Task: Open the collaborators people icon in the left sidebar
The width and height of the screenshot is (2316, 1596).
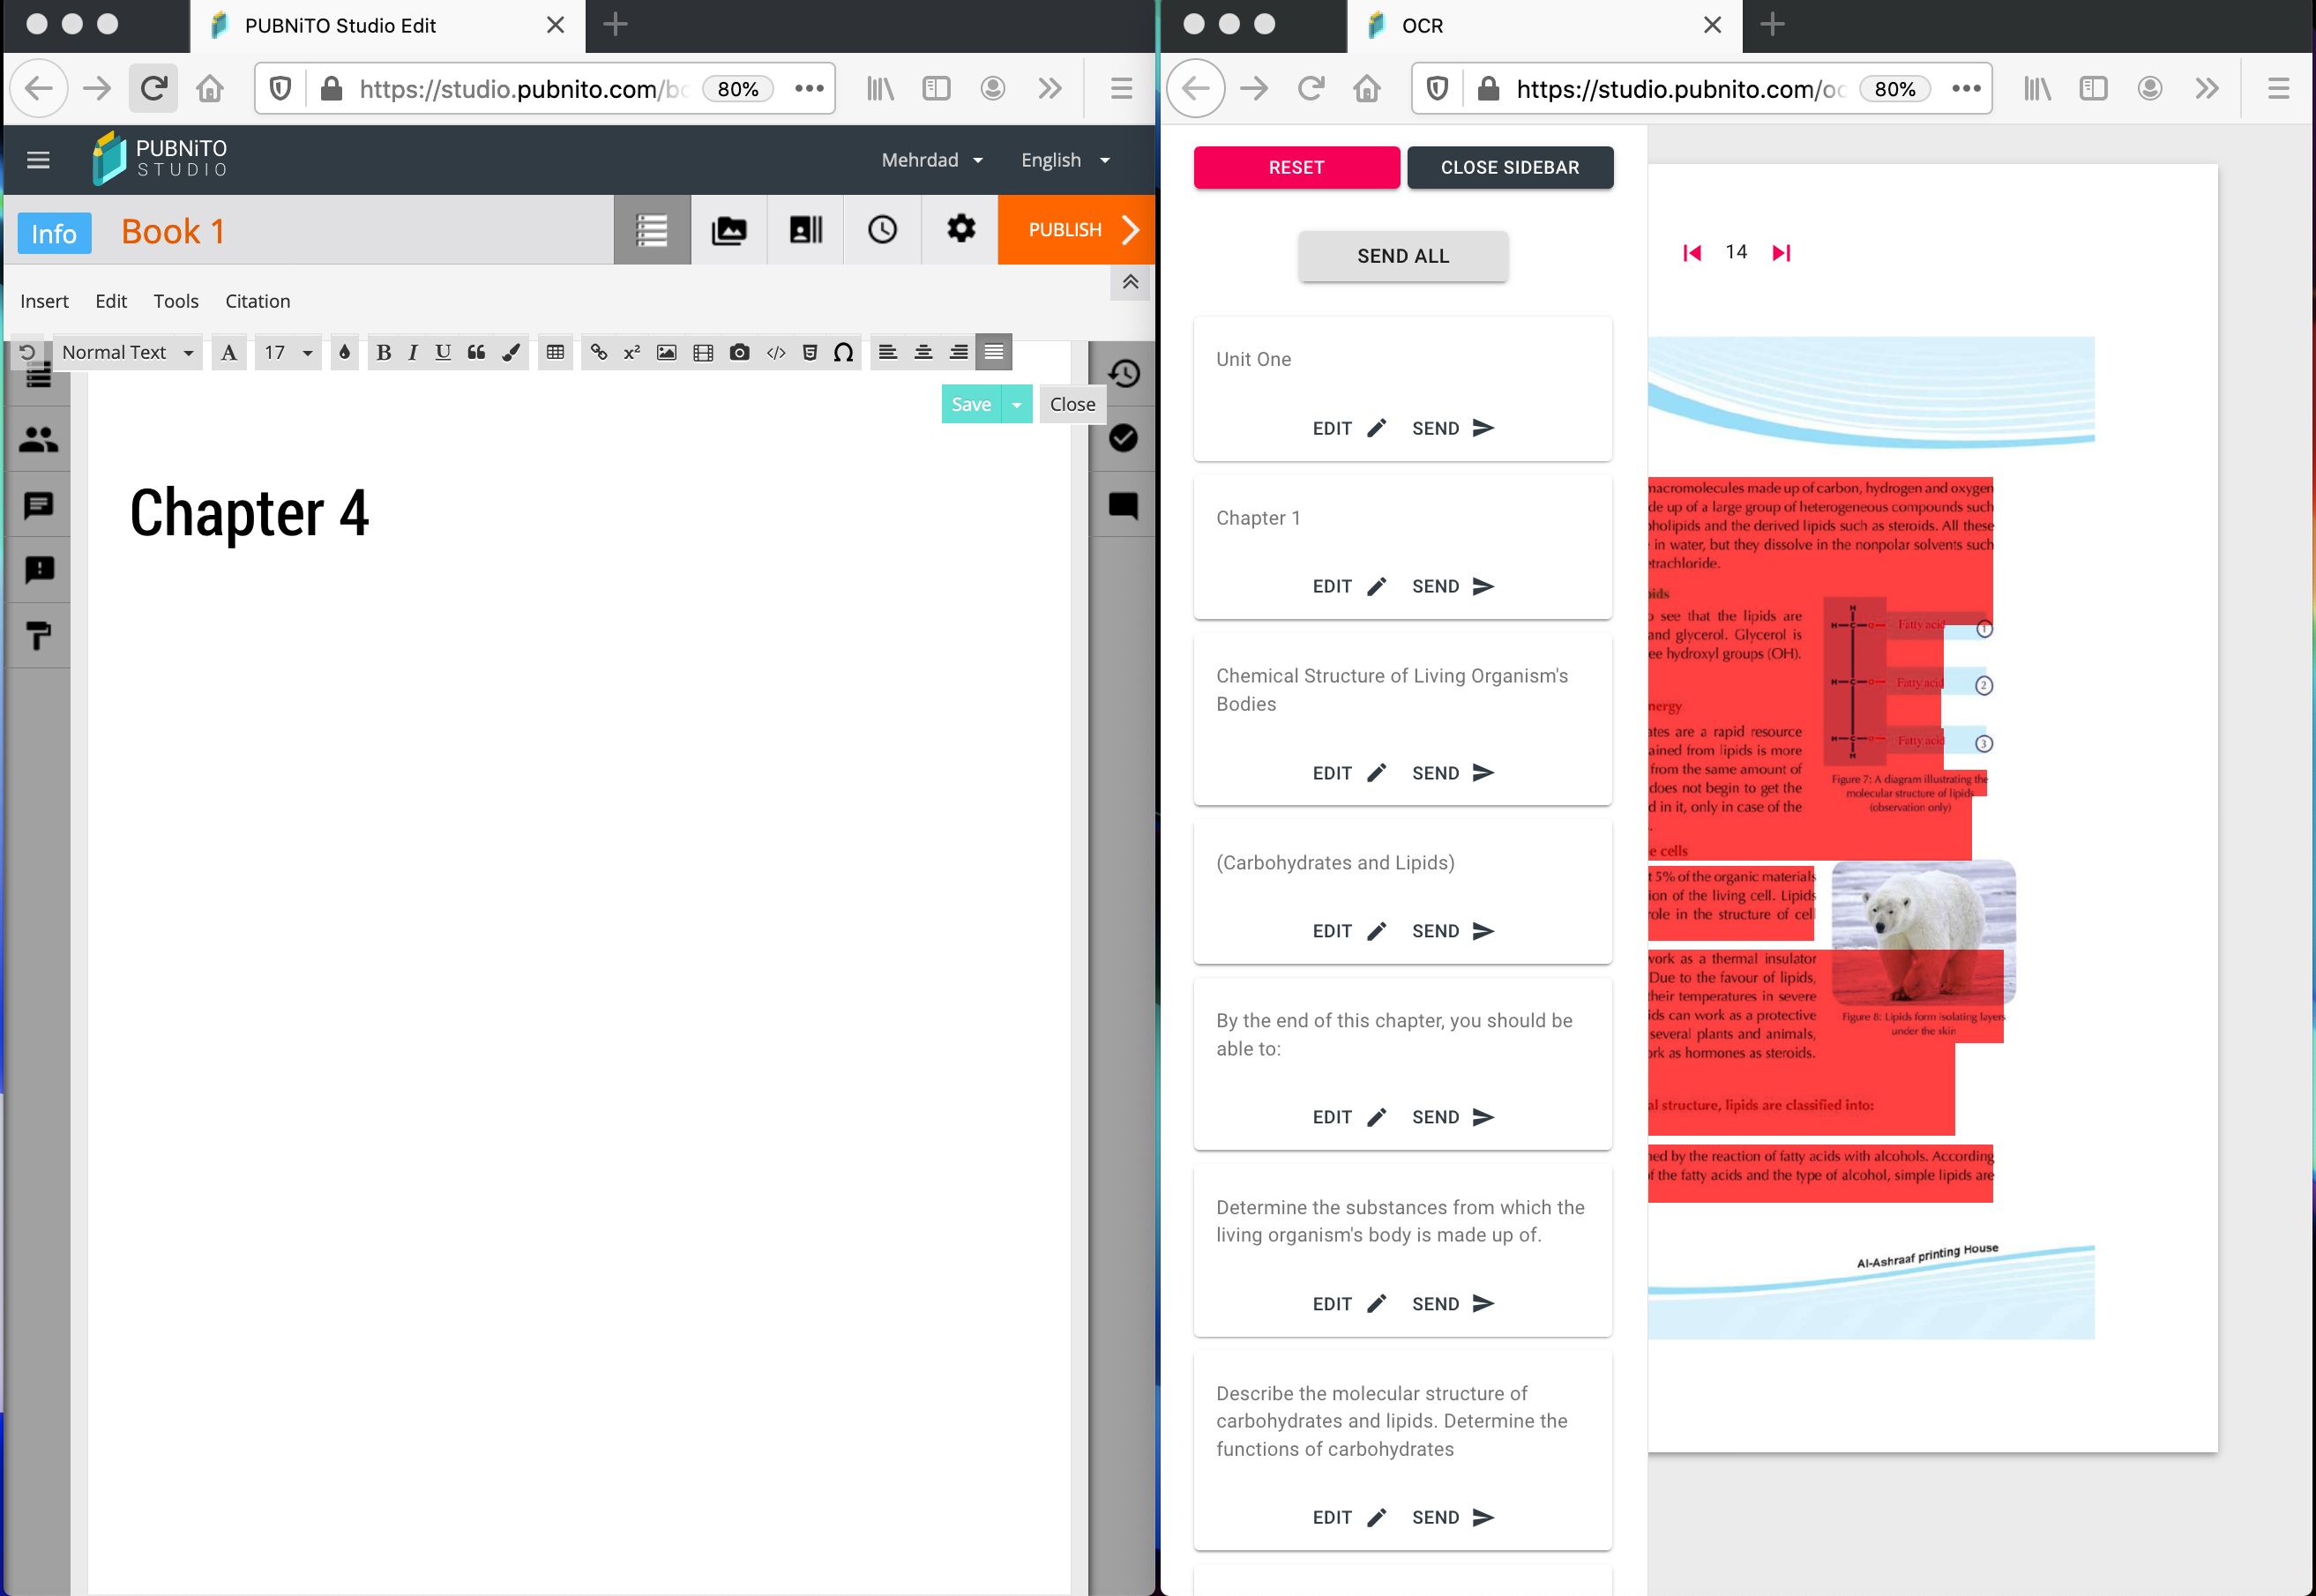Action: coord(38,439)
